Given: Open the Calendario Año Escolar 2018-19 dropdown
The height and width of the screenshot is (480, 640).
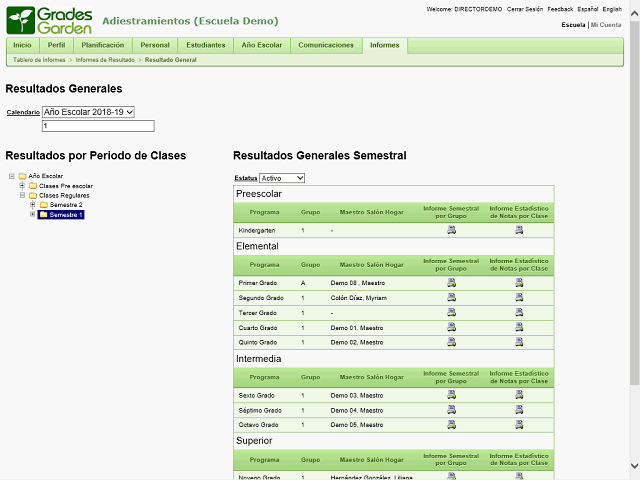Looking at the screenshot, I should point(88,112).
